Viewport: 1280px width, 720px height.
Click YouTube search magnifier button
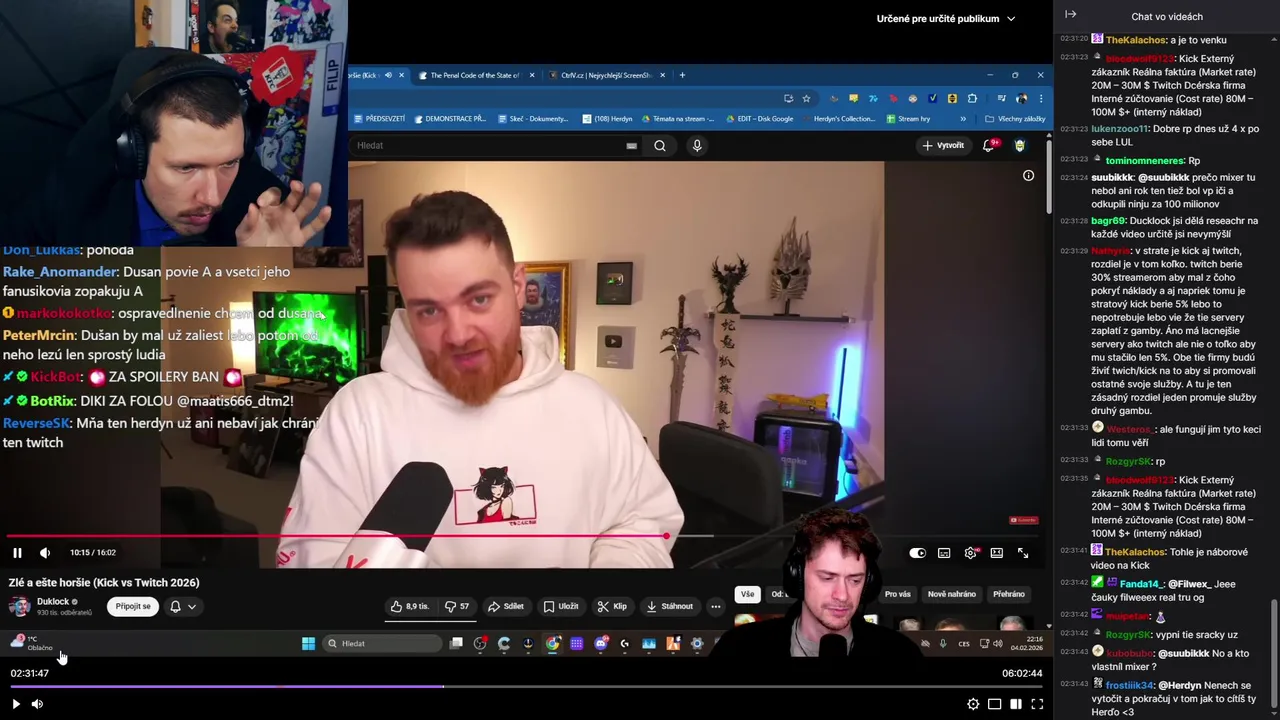click(660, 145)
